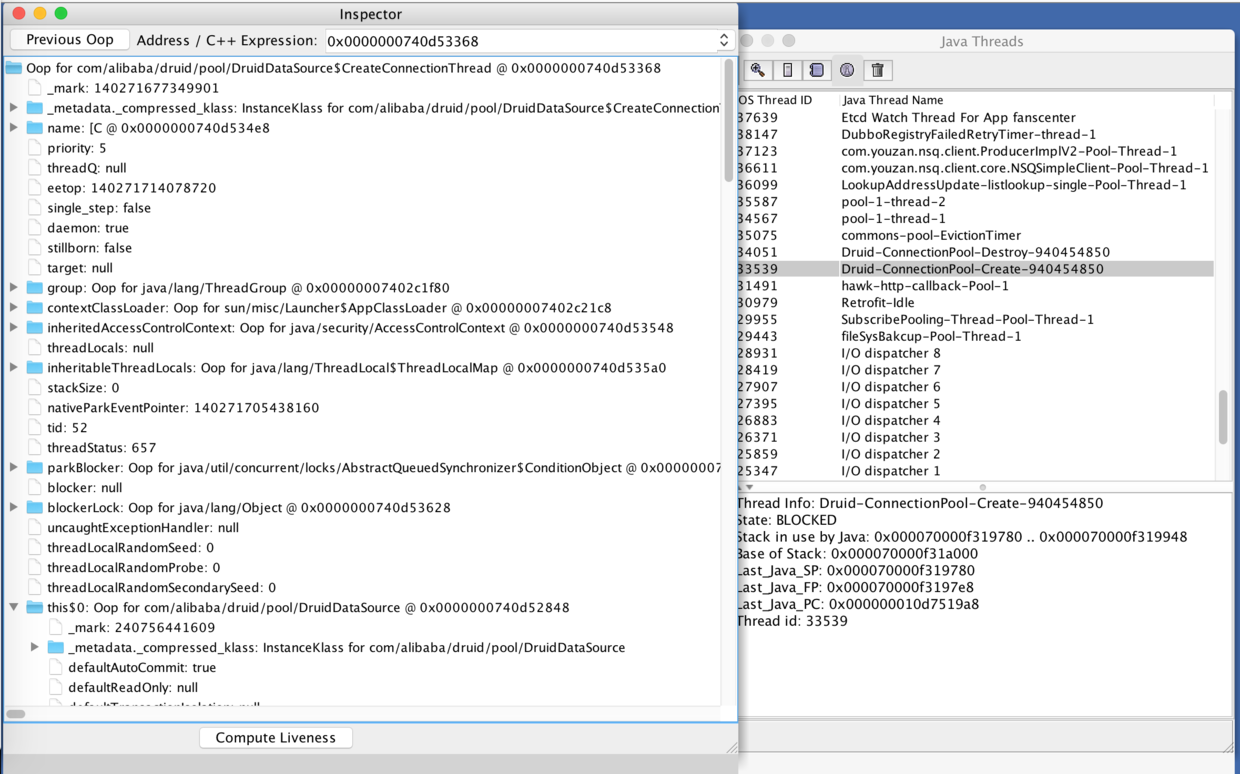
Task: Select the folder icon beside group ThreadGroup entry
Action: [35, 288]
